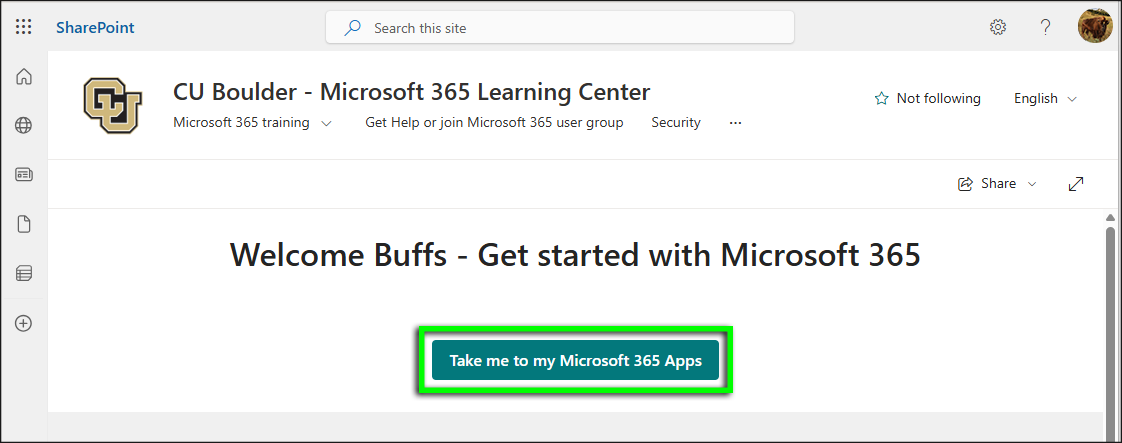Click the help question mark icon
This screenshot has height=443, width=1122.
tap(1045, 28)
